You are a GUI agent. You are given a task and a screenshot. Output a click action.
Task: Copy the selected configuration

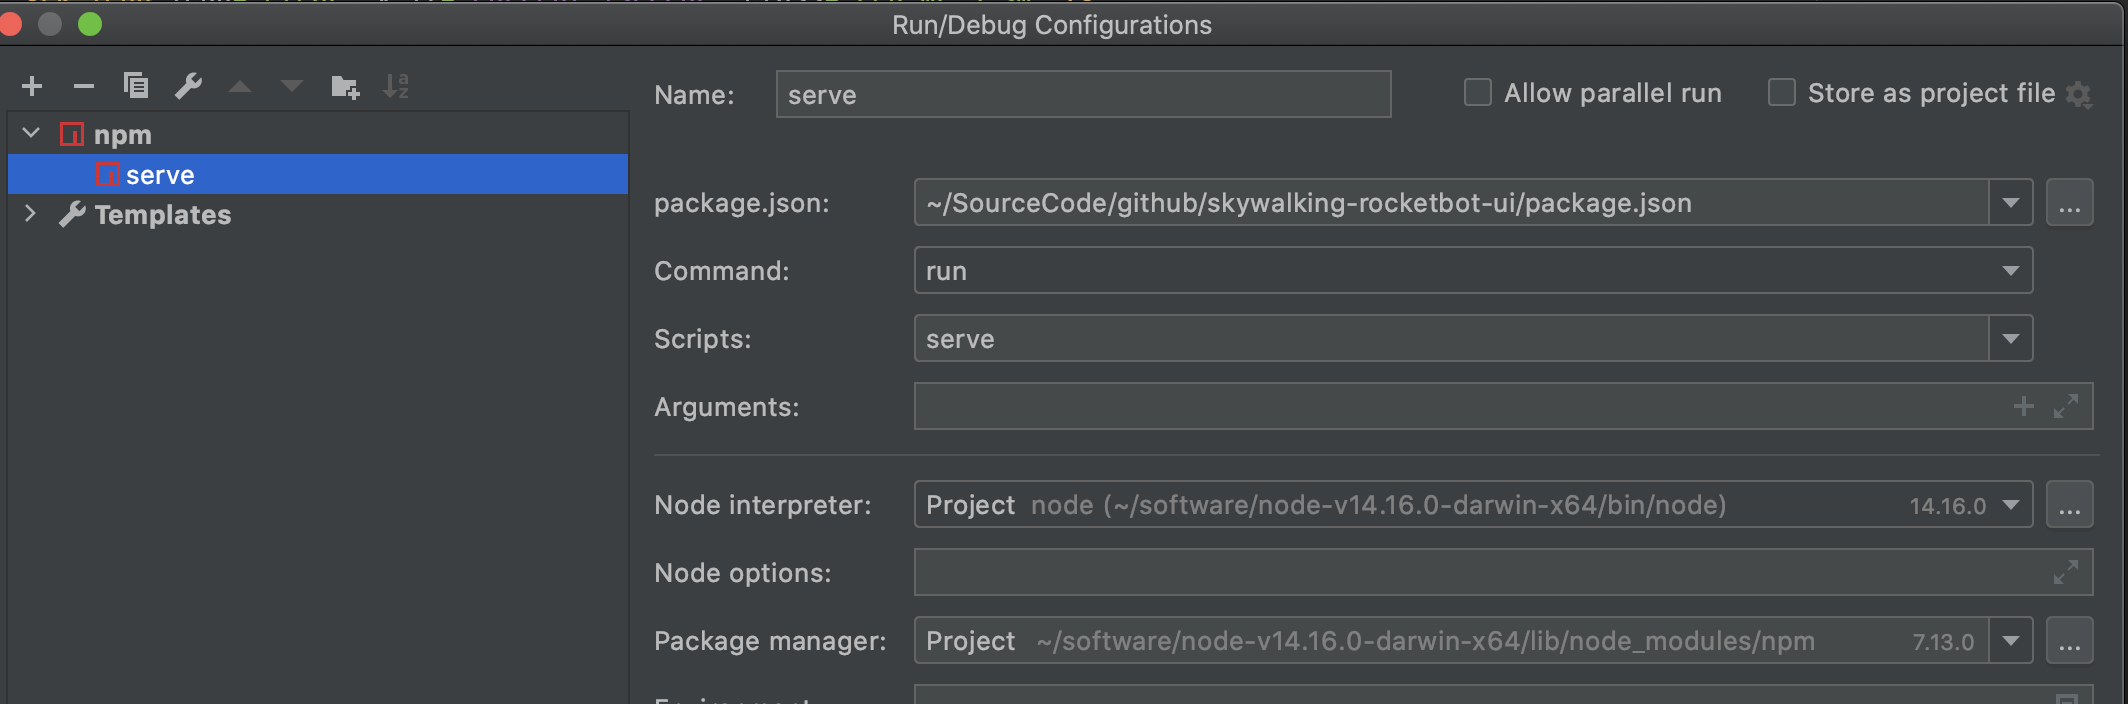click(136, 87)
